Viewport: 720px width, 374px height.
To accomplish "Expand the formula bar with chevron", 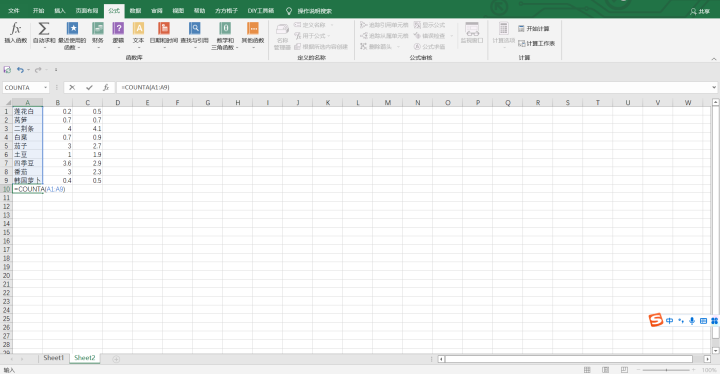I will (714, 87).
